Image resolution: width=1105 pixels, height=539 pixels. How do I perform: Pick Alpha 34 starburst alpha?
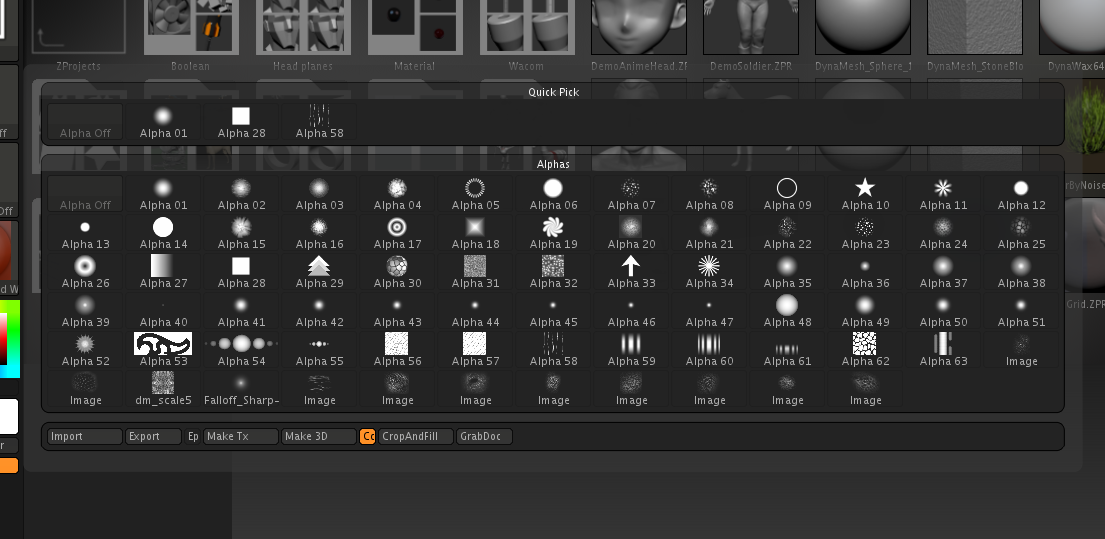[709, 272]
